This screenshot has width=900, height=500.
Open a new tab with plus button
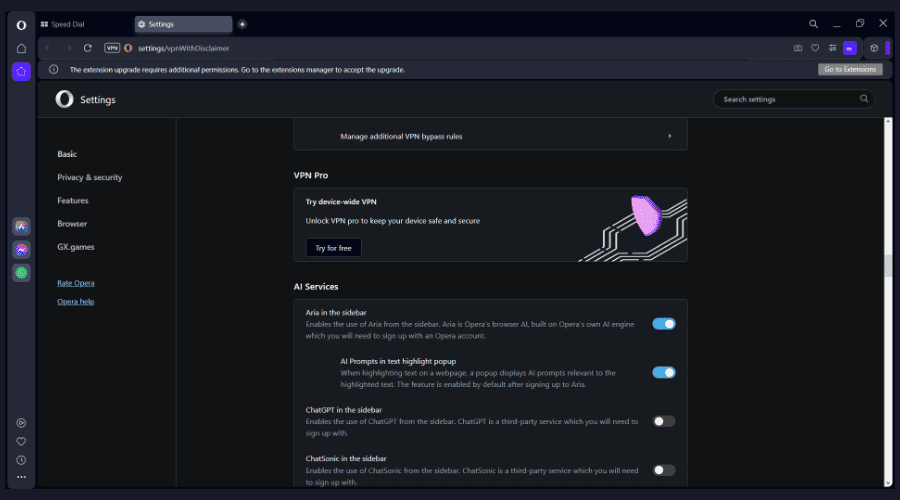coord(242,24)
